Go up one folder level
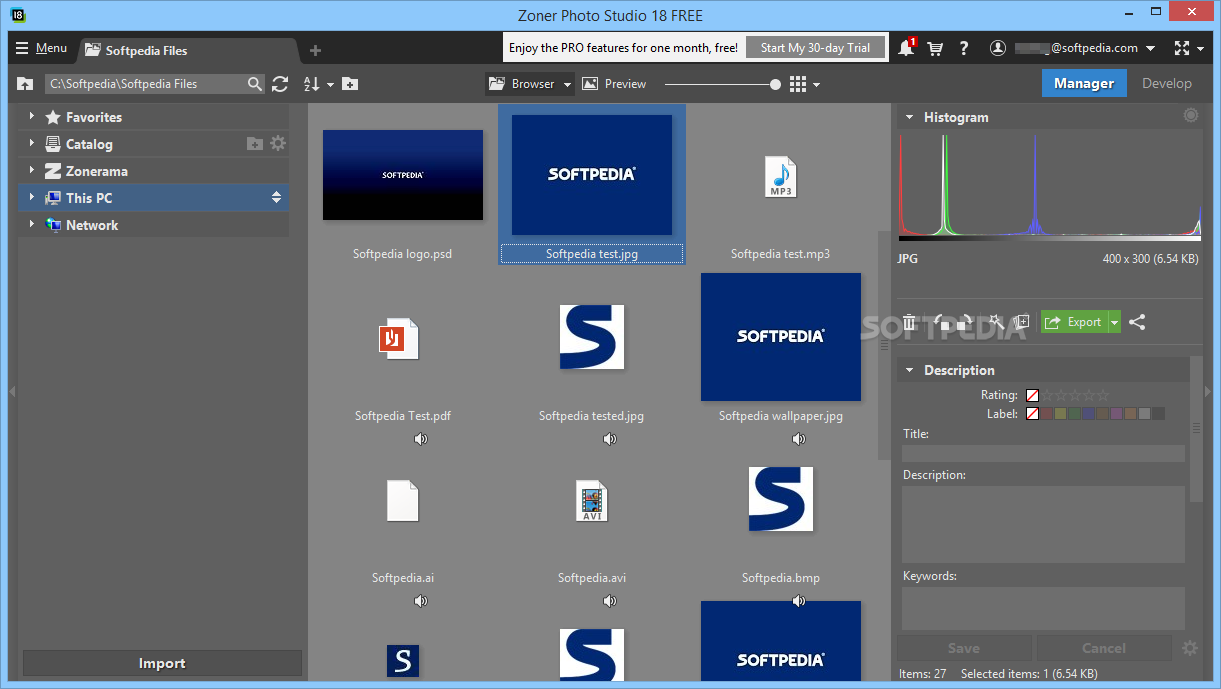 [26, 84]
